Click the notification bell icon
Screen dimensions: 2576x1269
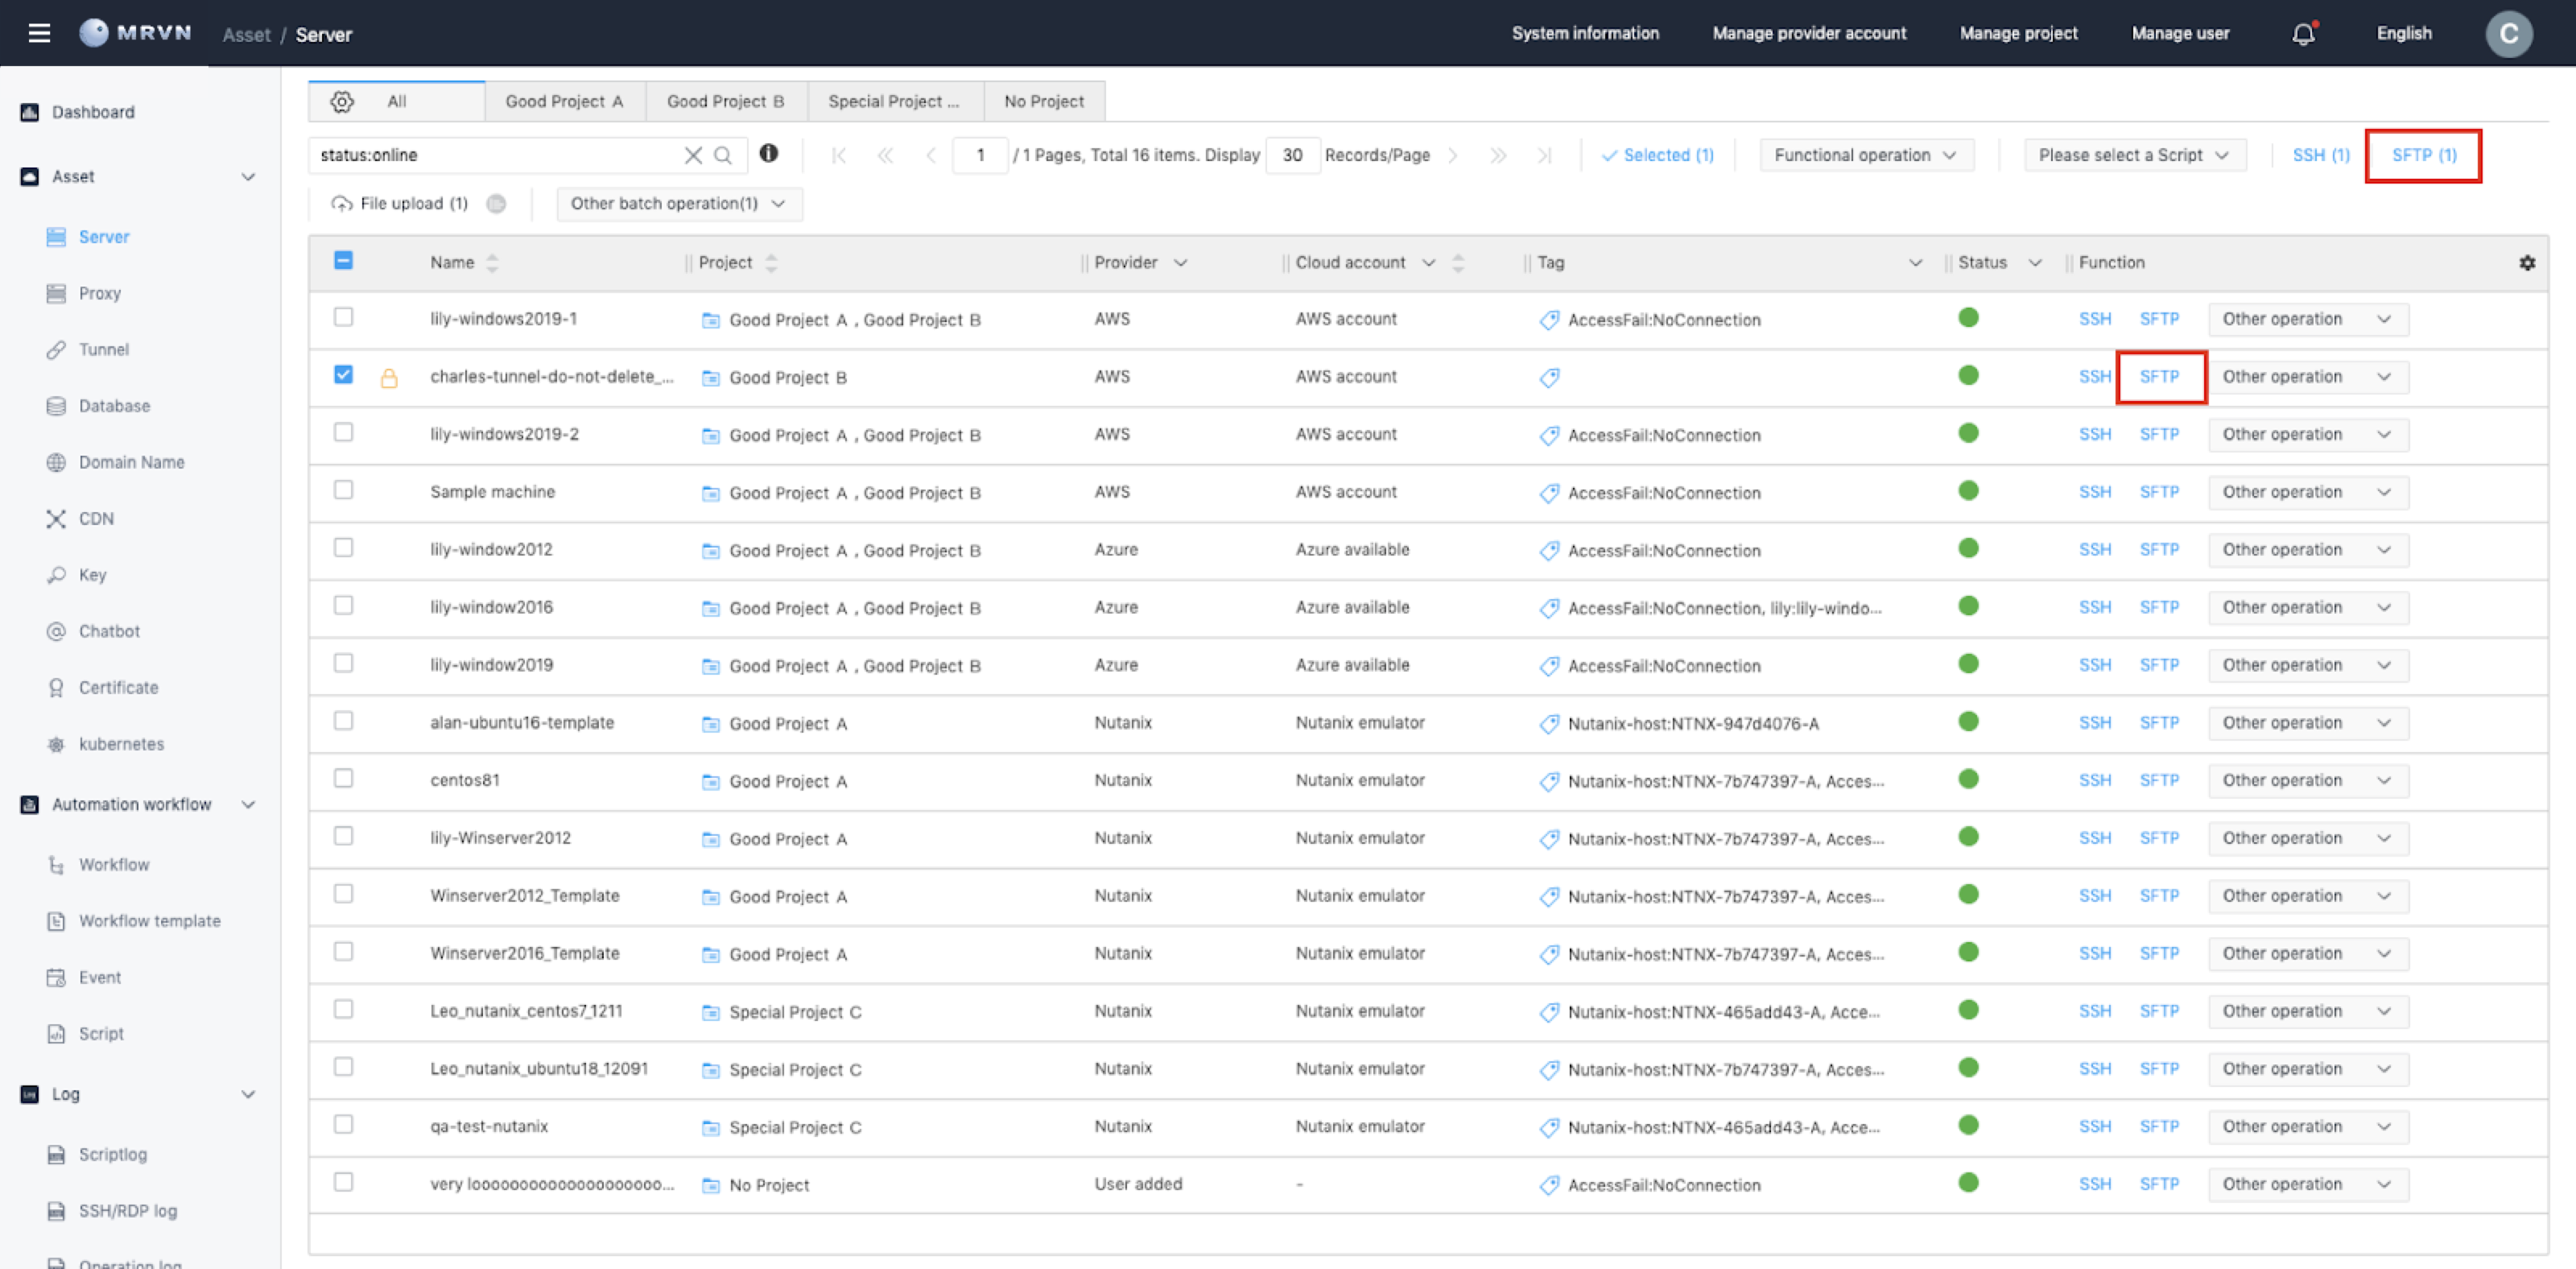[x=2303, y=34]
